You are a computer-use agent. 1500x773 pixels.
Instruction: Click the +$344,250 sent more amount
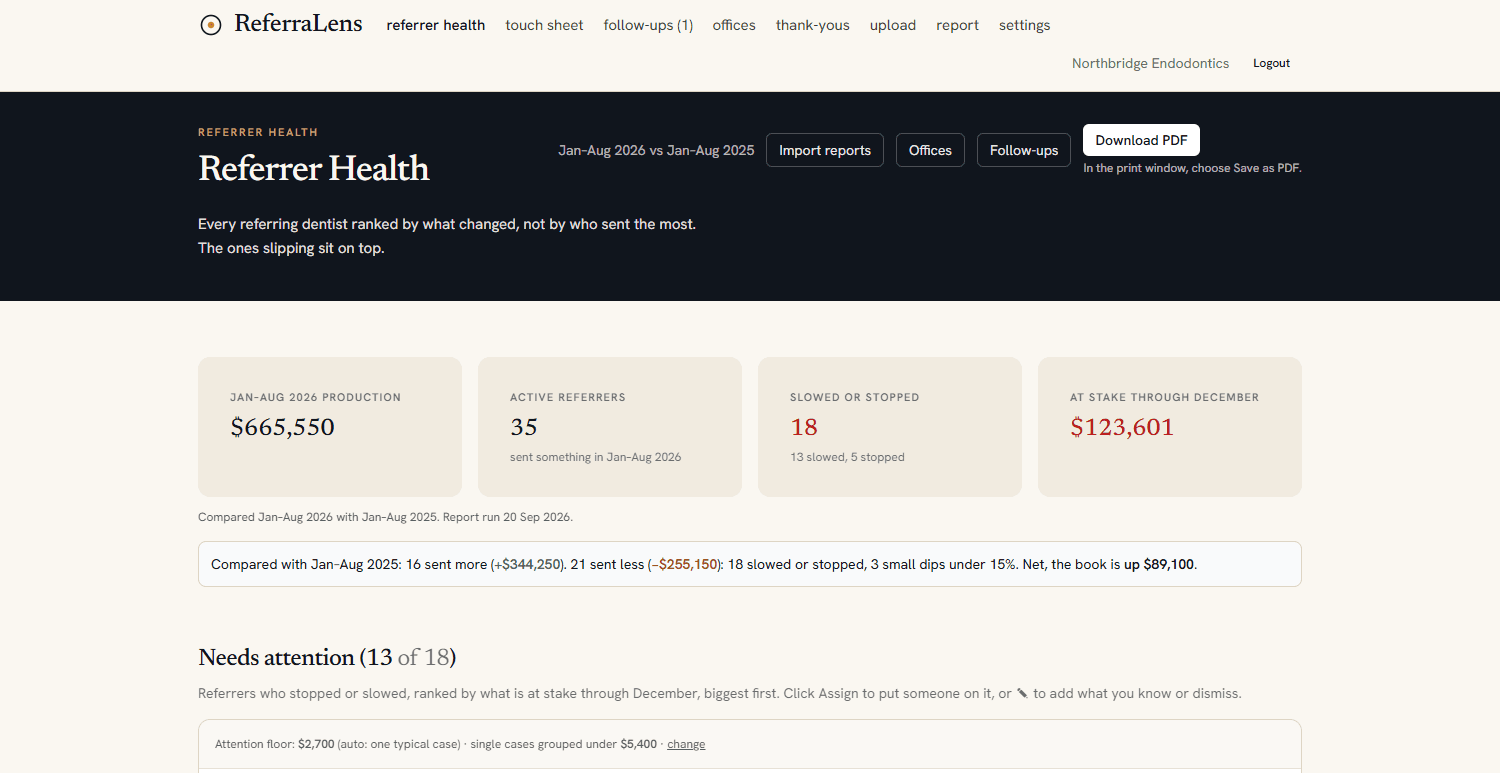point(527,564)
